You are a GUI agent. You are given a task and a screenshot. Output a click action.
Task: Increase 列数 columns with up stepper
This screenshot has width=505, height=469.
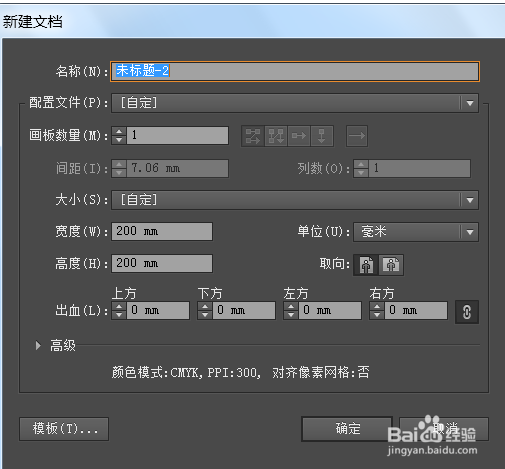[x=361, y=164]
